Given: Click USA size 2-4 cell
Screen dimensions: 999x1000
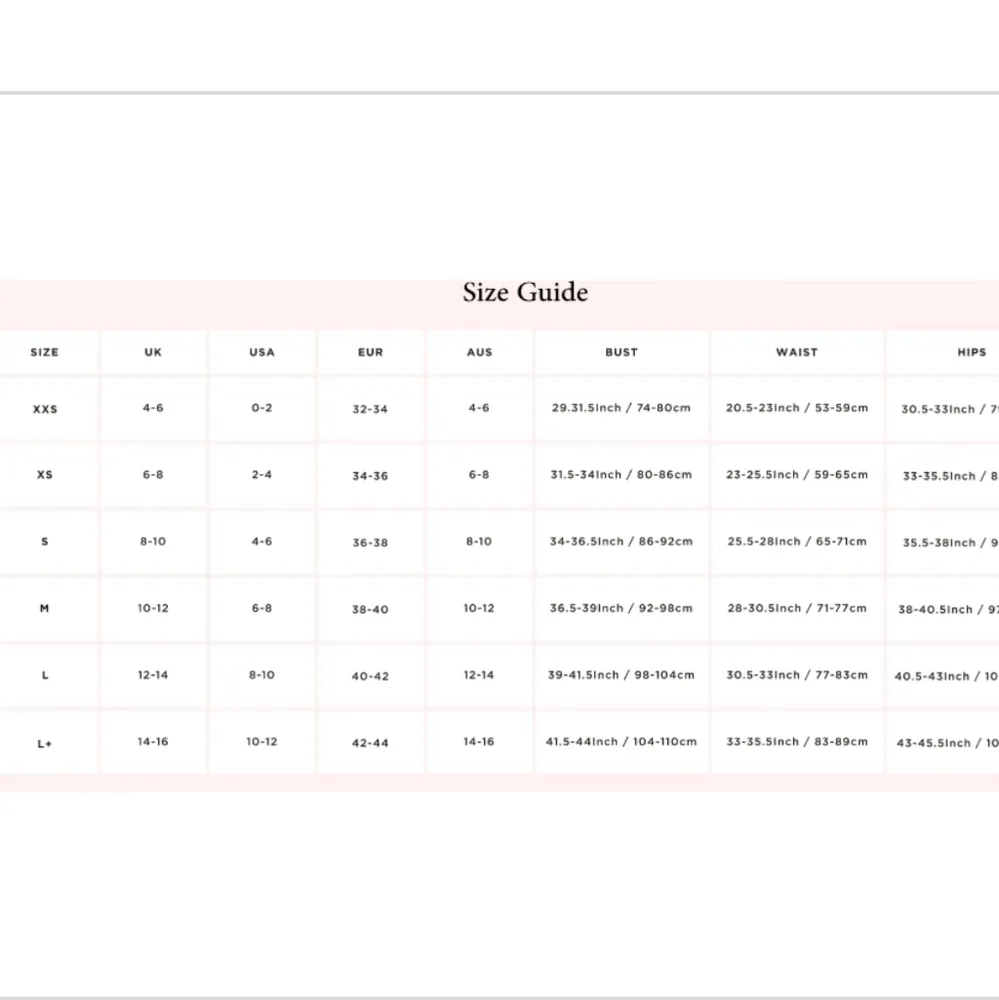Looking at the screenshot, I should point(262,475).
